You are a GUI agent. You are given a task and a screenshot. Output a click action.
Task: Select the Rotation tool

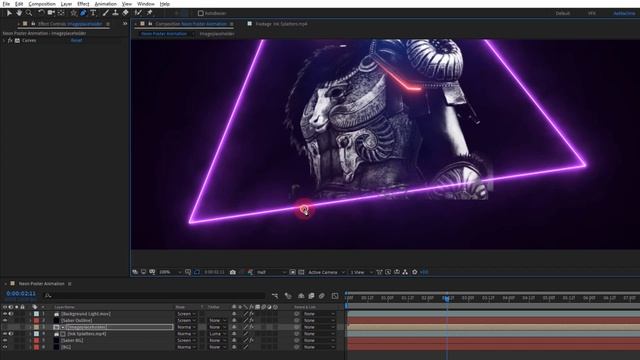(x=41, y=13)
